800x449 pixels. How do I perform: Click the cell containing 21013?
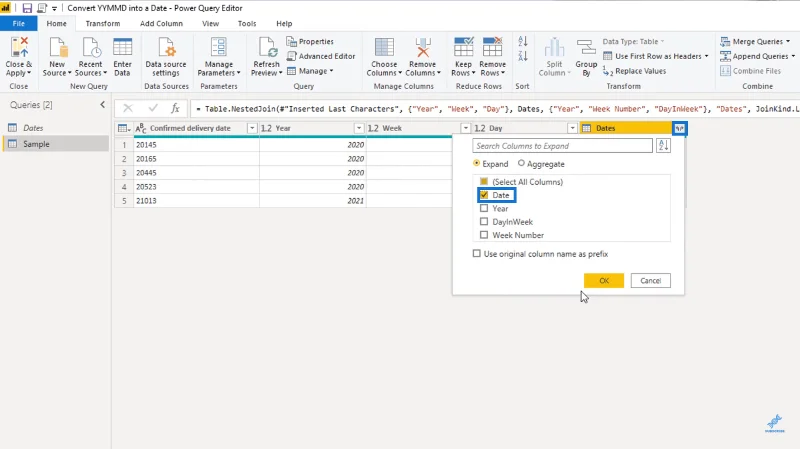point(196,201)
